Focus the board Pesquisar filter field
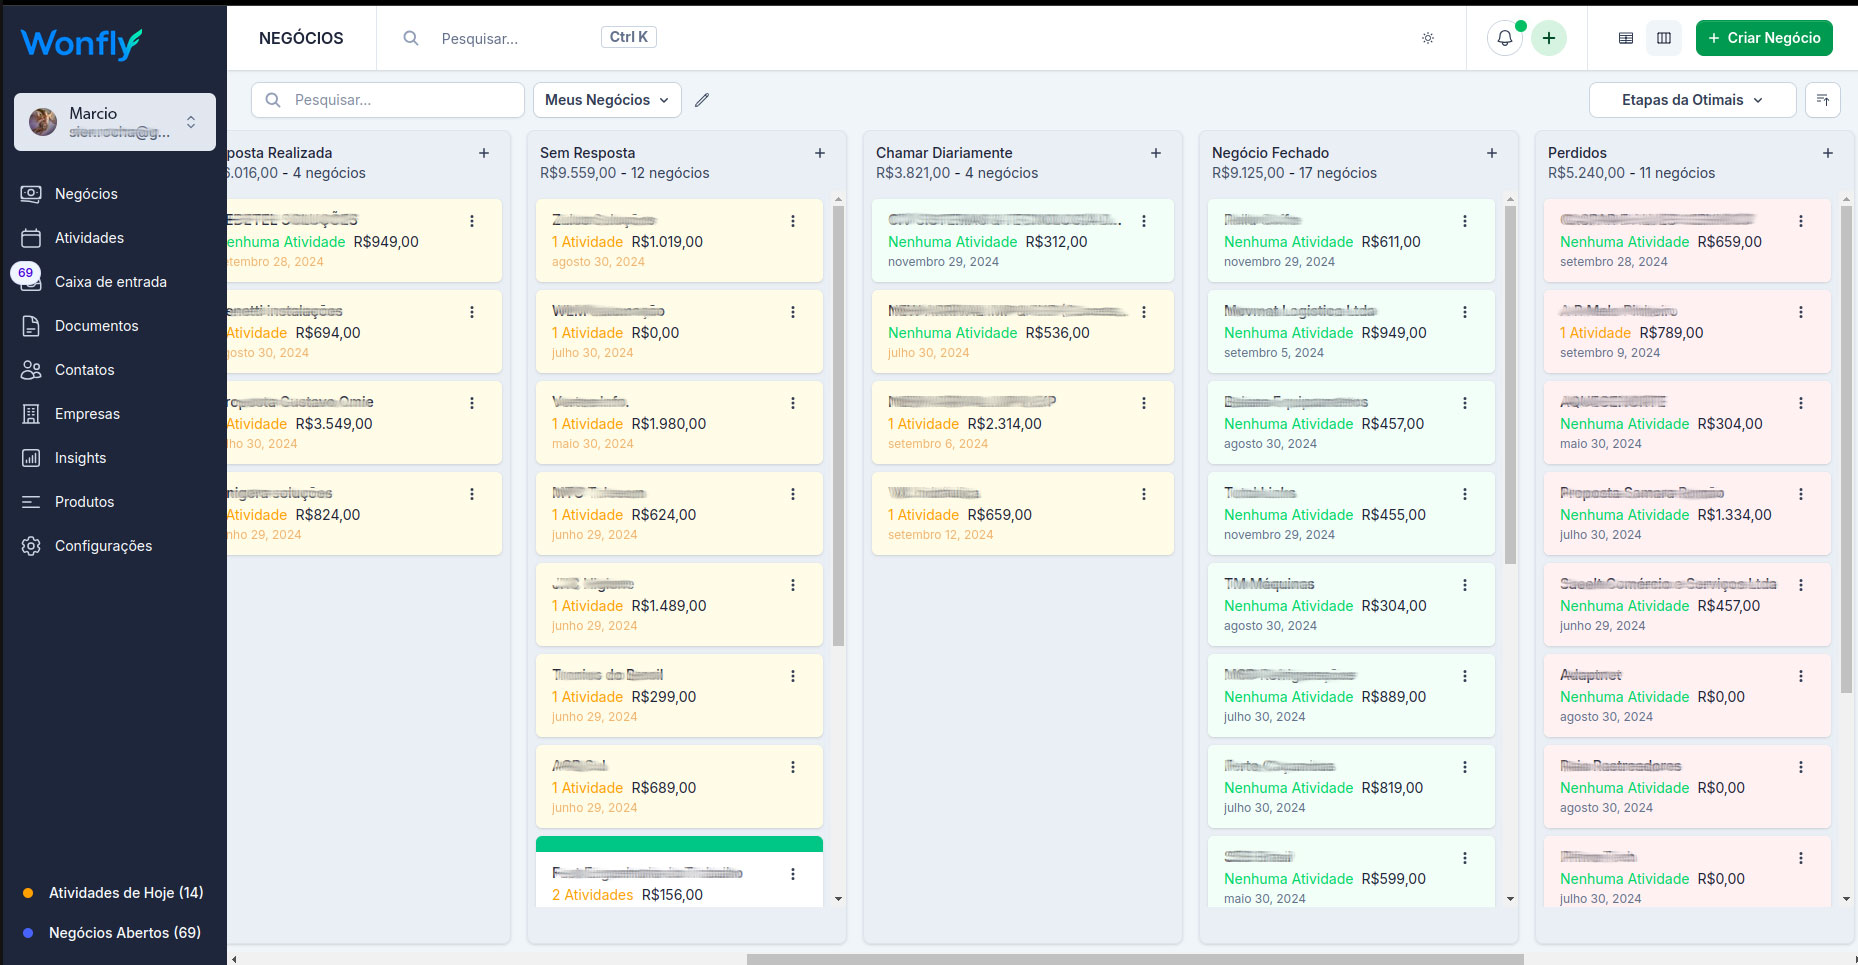The height and width of the screenshot is (965, 1858). point(388,100)
